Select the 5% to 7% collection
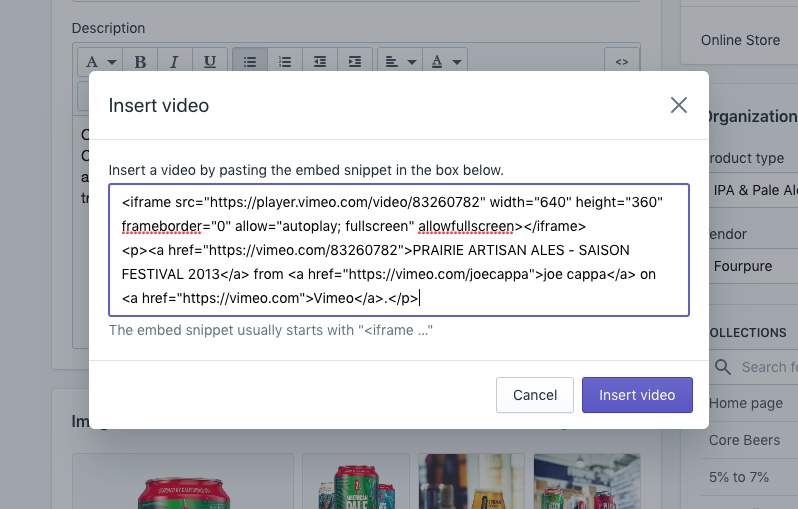 click(x=738, y=477)
